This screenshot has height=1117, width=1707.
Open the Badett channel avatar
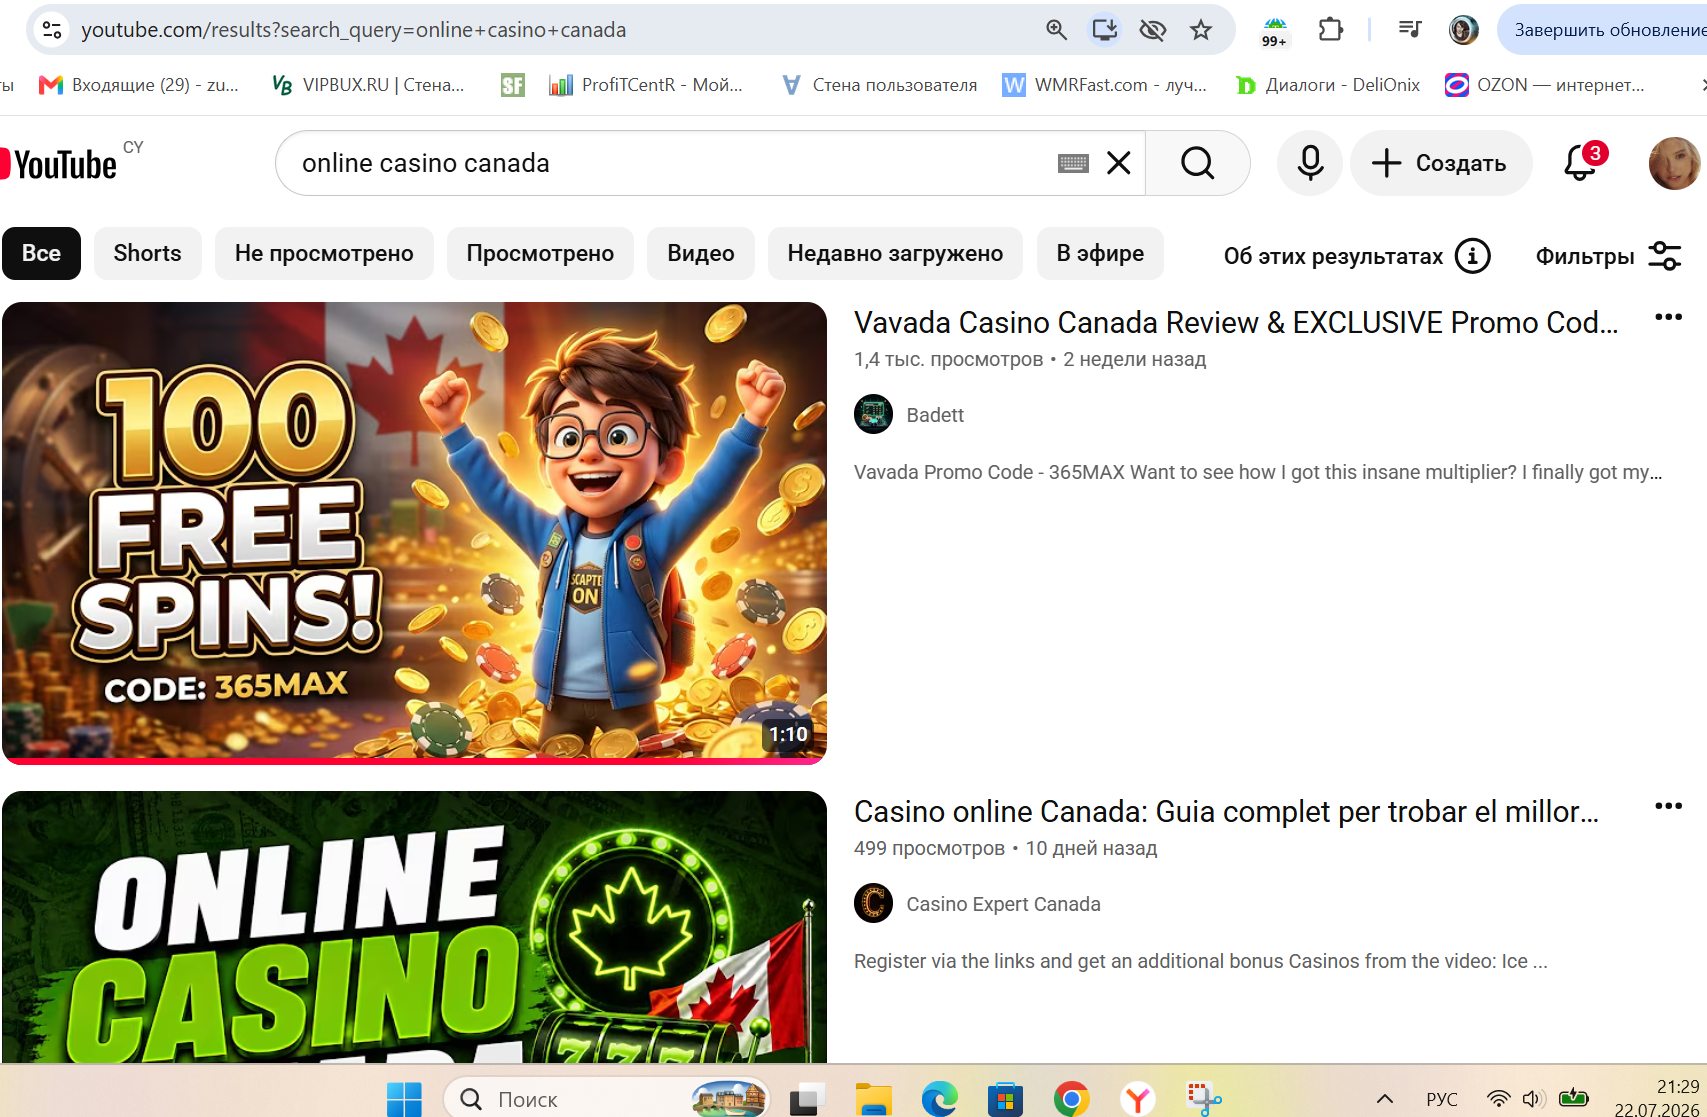873,415
